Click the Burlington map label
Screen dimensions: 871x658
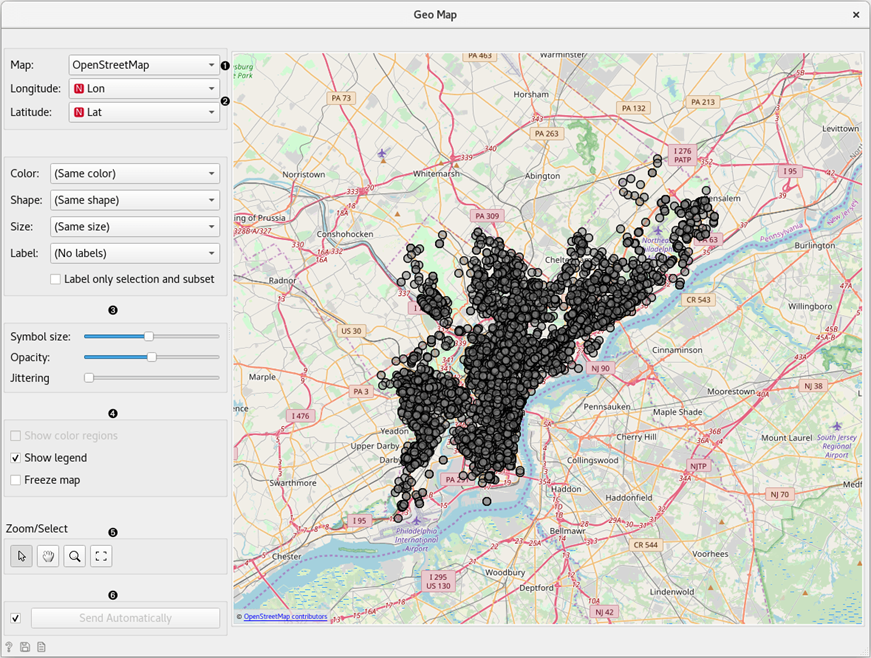[x=814, y=245]
